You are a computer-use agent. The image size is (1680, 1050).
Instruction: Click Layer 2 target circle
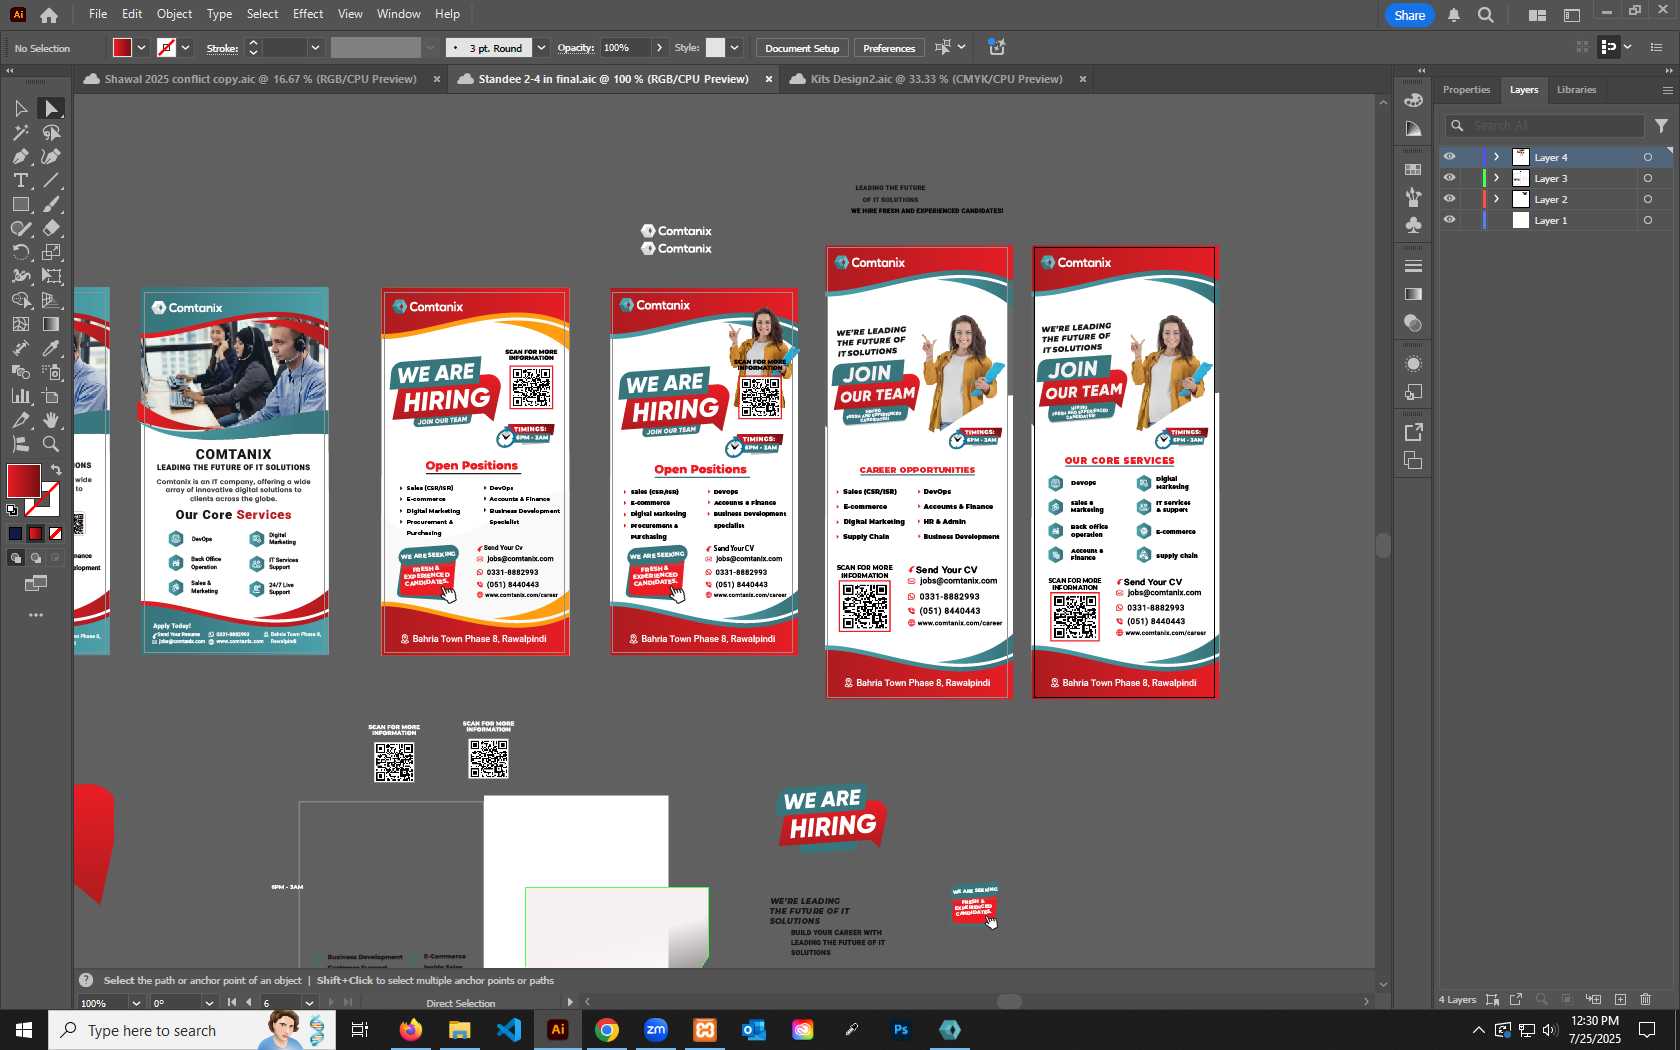(x=1648, y=199)
